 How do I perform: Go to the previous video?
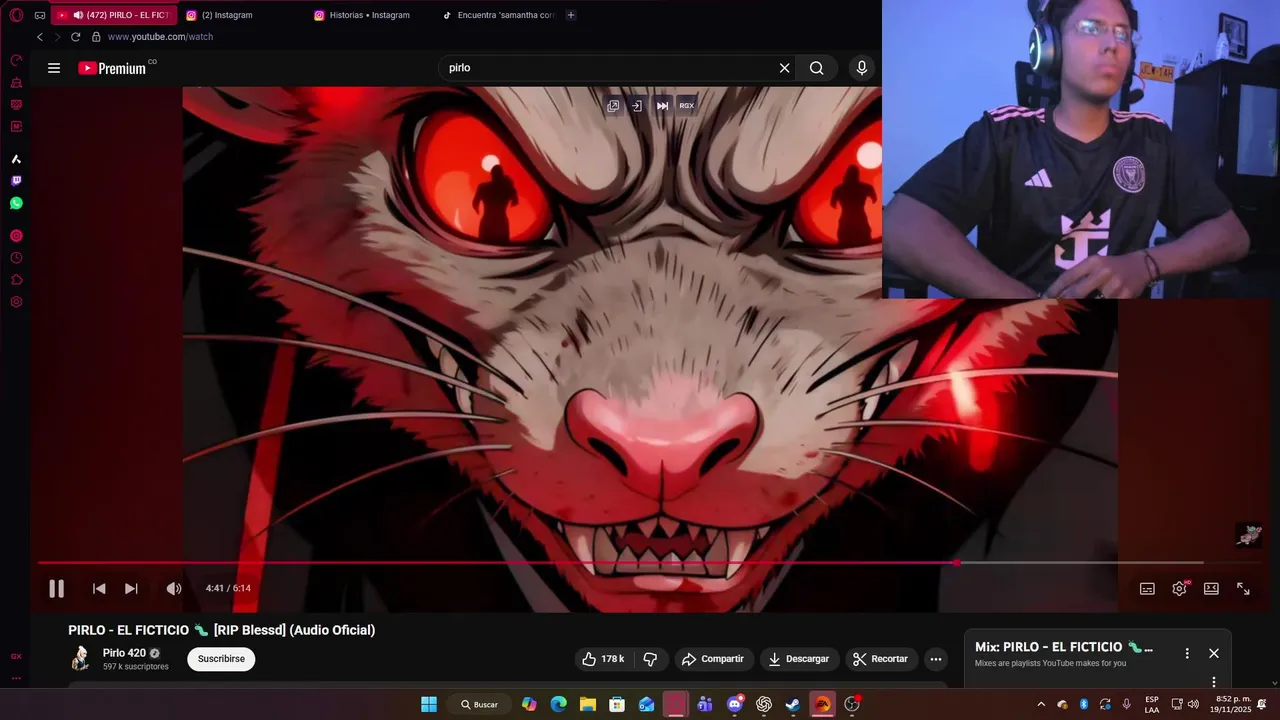(x=99, y=589)
